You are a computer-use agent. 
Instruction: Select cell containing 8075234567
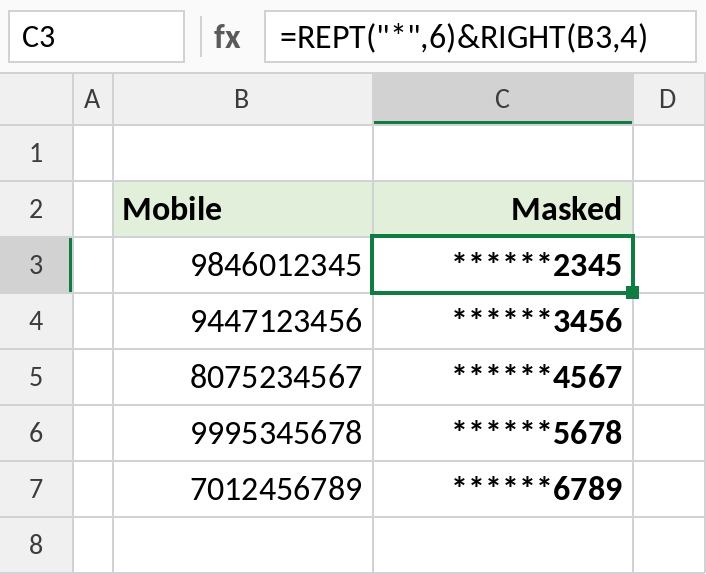(x=243, y=376)
